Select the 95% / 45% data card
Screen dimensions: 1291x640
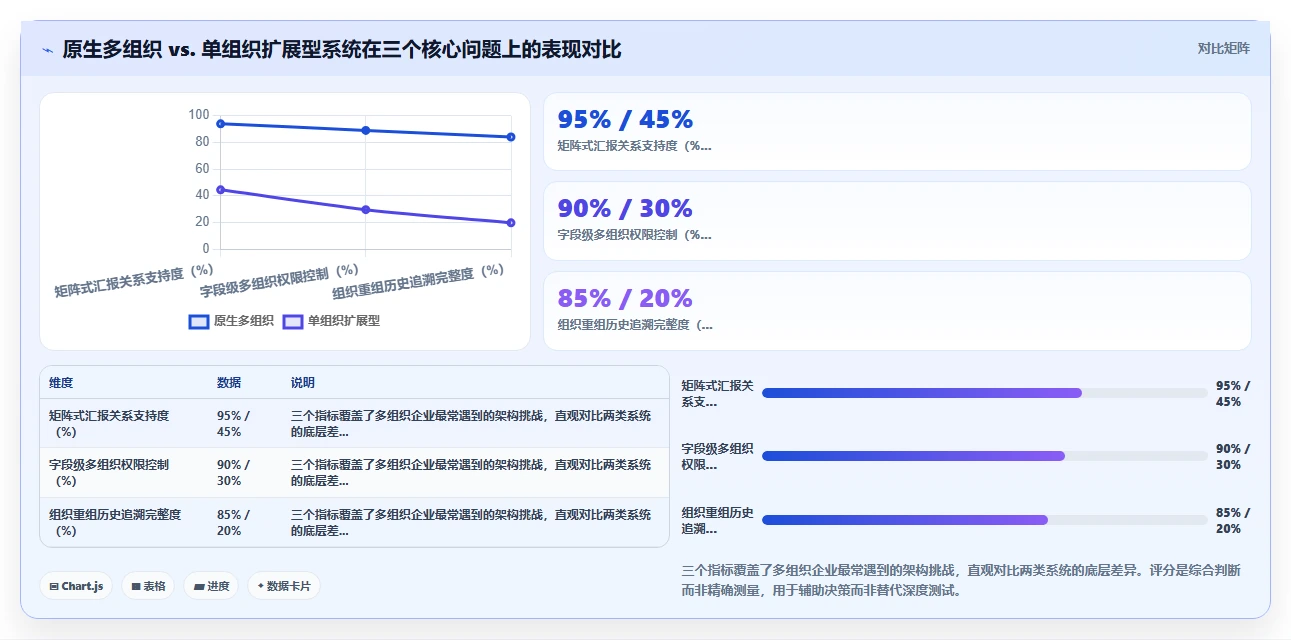point(897,132)
